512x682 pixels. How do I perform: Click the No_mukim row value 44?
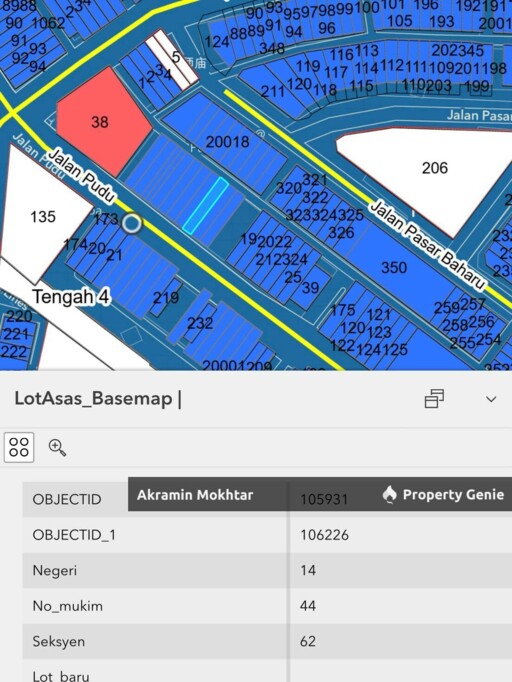(x=308, y=606)
